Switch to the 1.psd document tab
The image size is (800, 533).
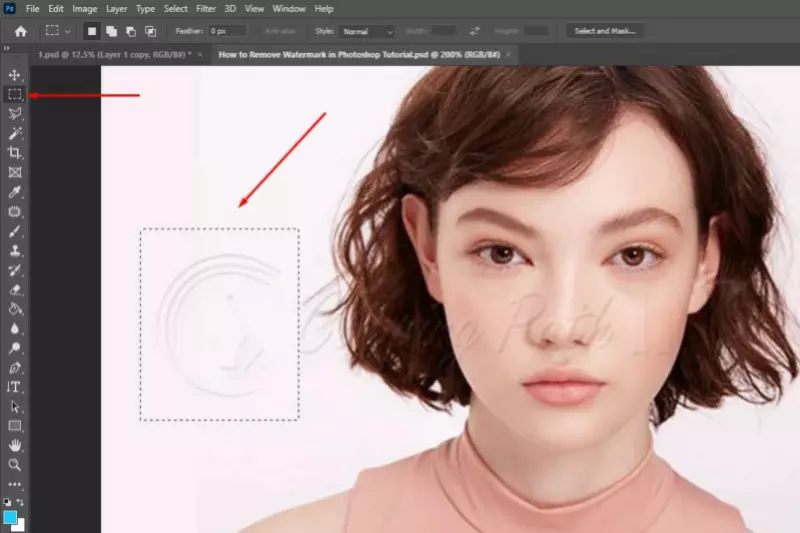coord(115,55)
